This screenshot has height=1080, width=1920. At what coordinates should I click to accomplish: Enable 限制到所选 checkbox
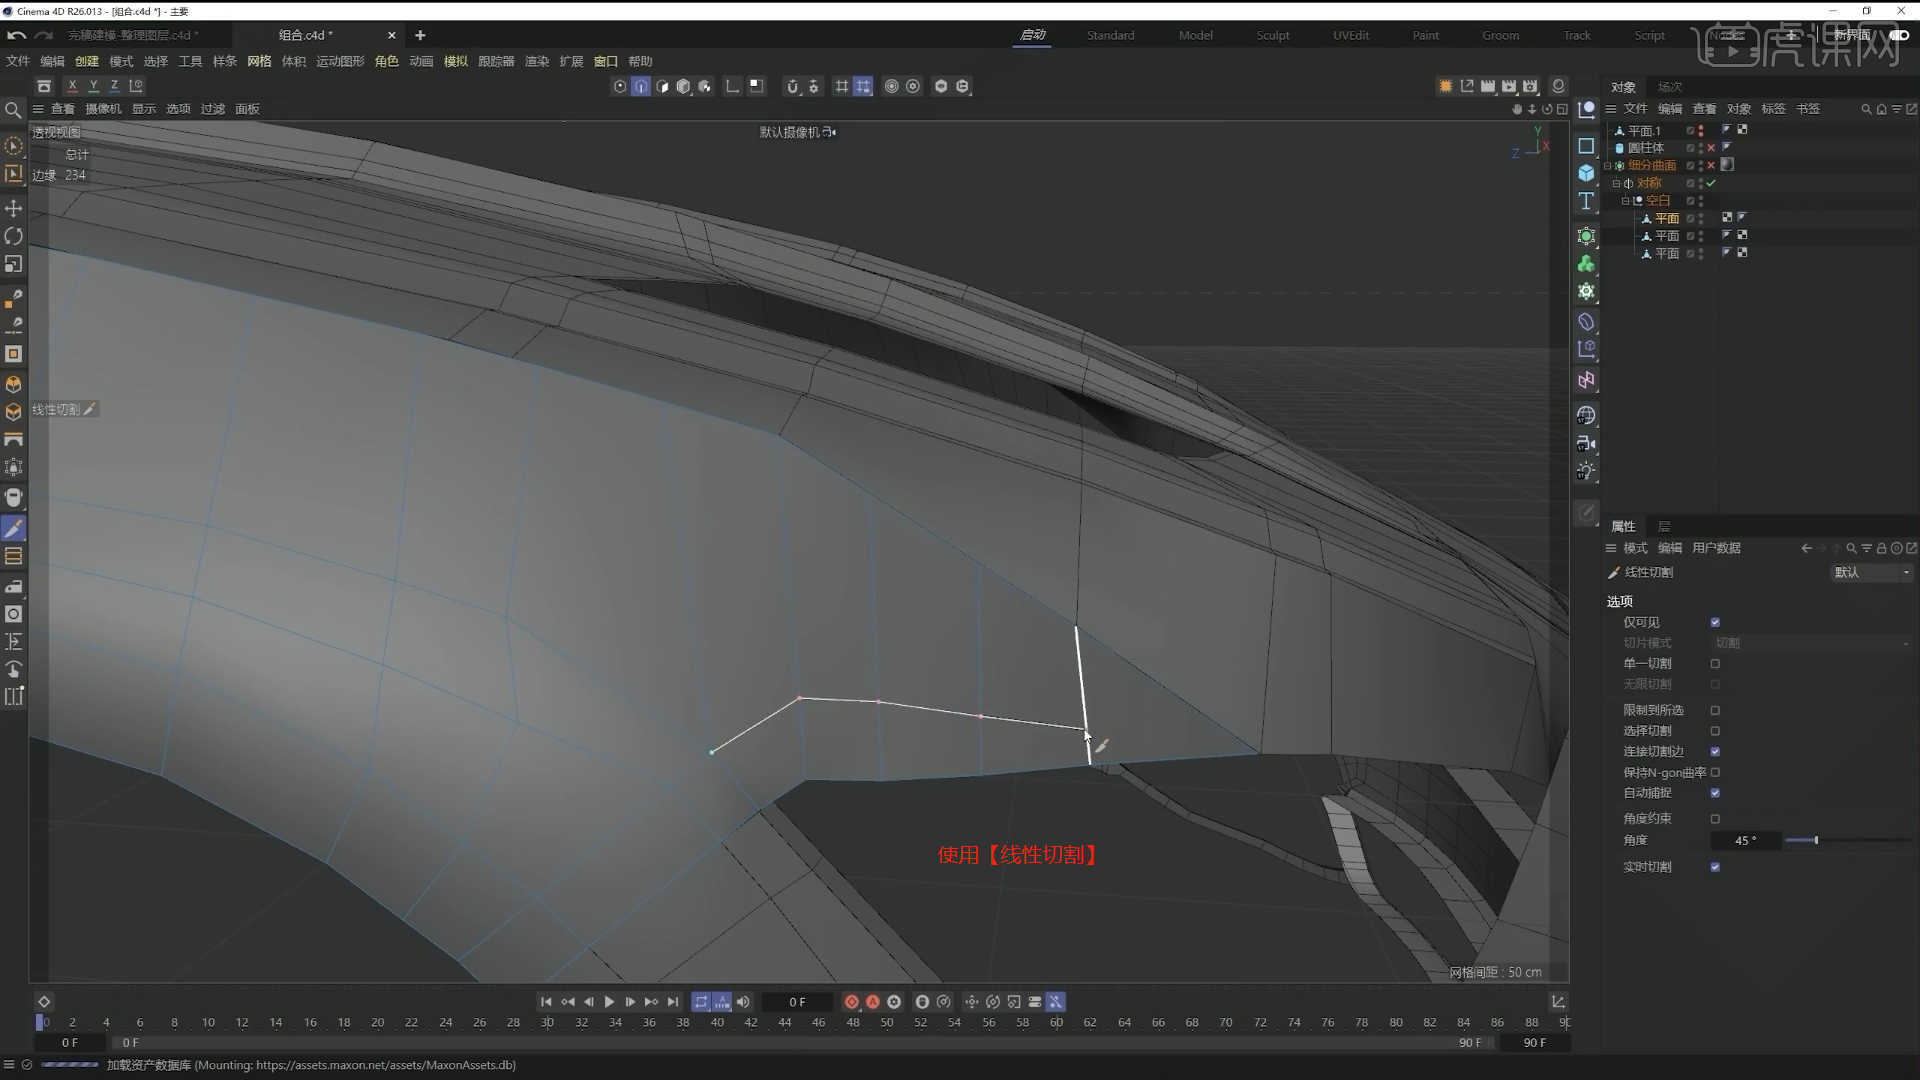tap(1715, 710)
